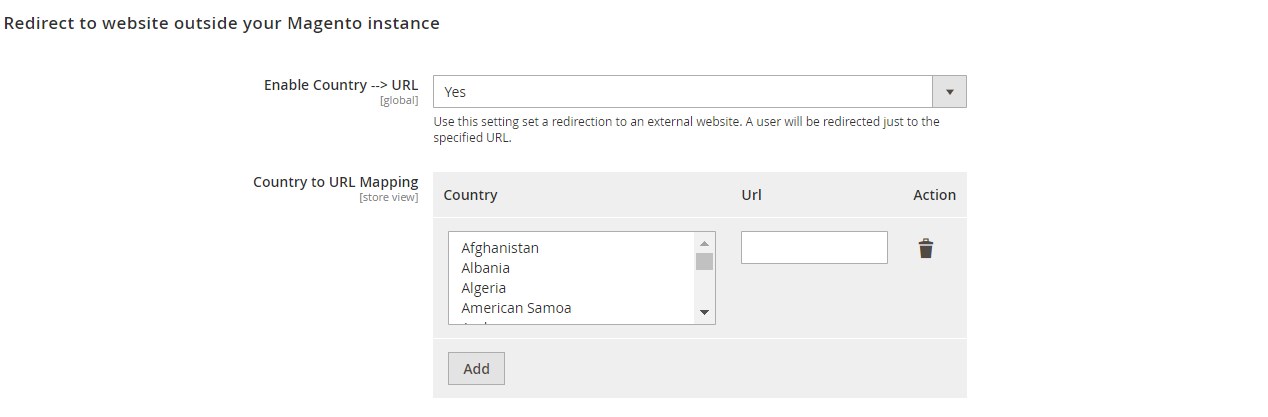Delete the mapping row with trash icon
Screen dimensions: 1268x417
tap(926, 248)
